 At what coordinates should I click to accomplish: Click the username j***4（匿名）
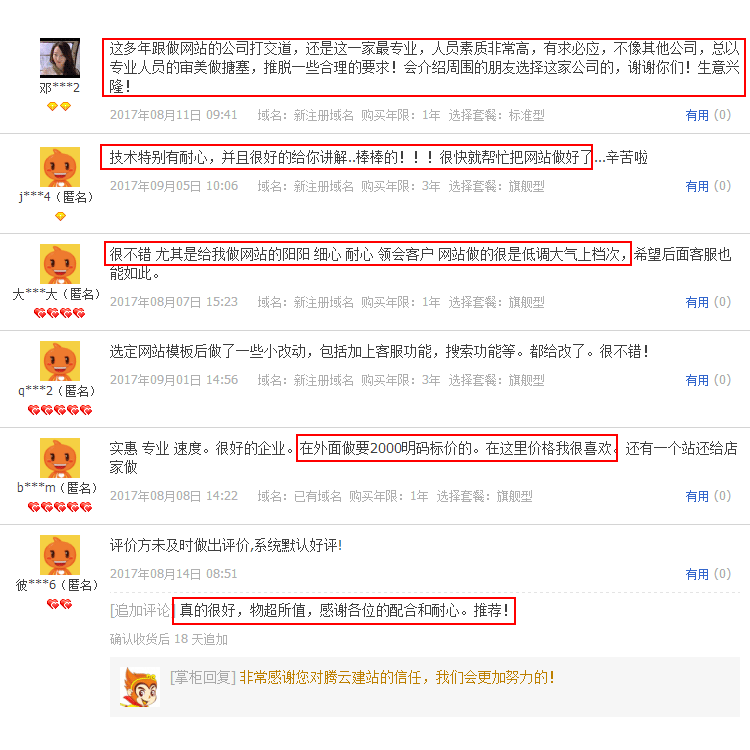pos(56,197)
